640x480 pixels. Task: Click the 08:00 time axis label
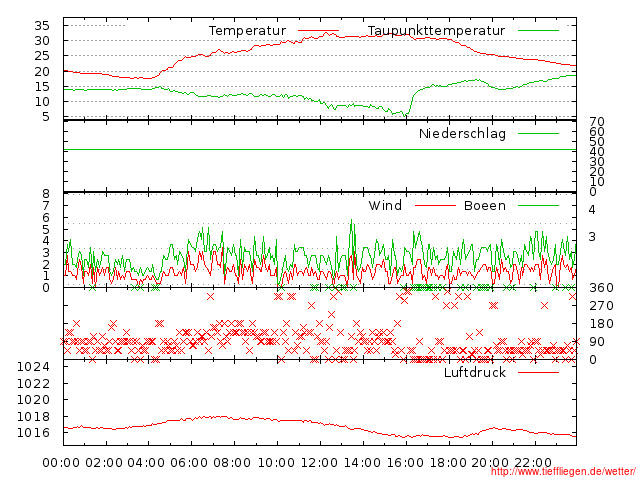click(232, 463)
